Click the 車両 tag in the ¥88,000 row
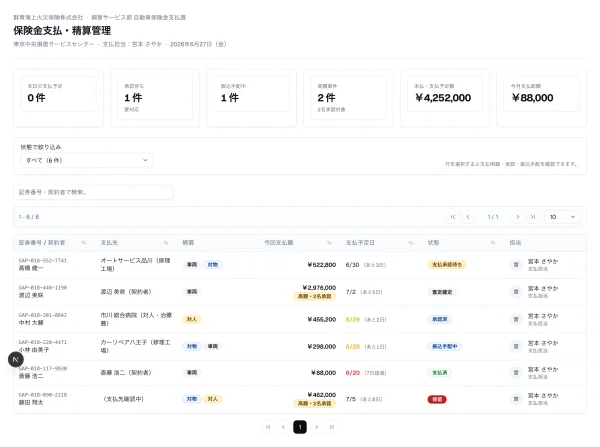 click(192, 373)
